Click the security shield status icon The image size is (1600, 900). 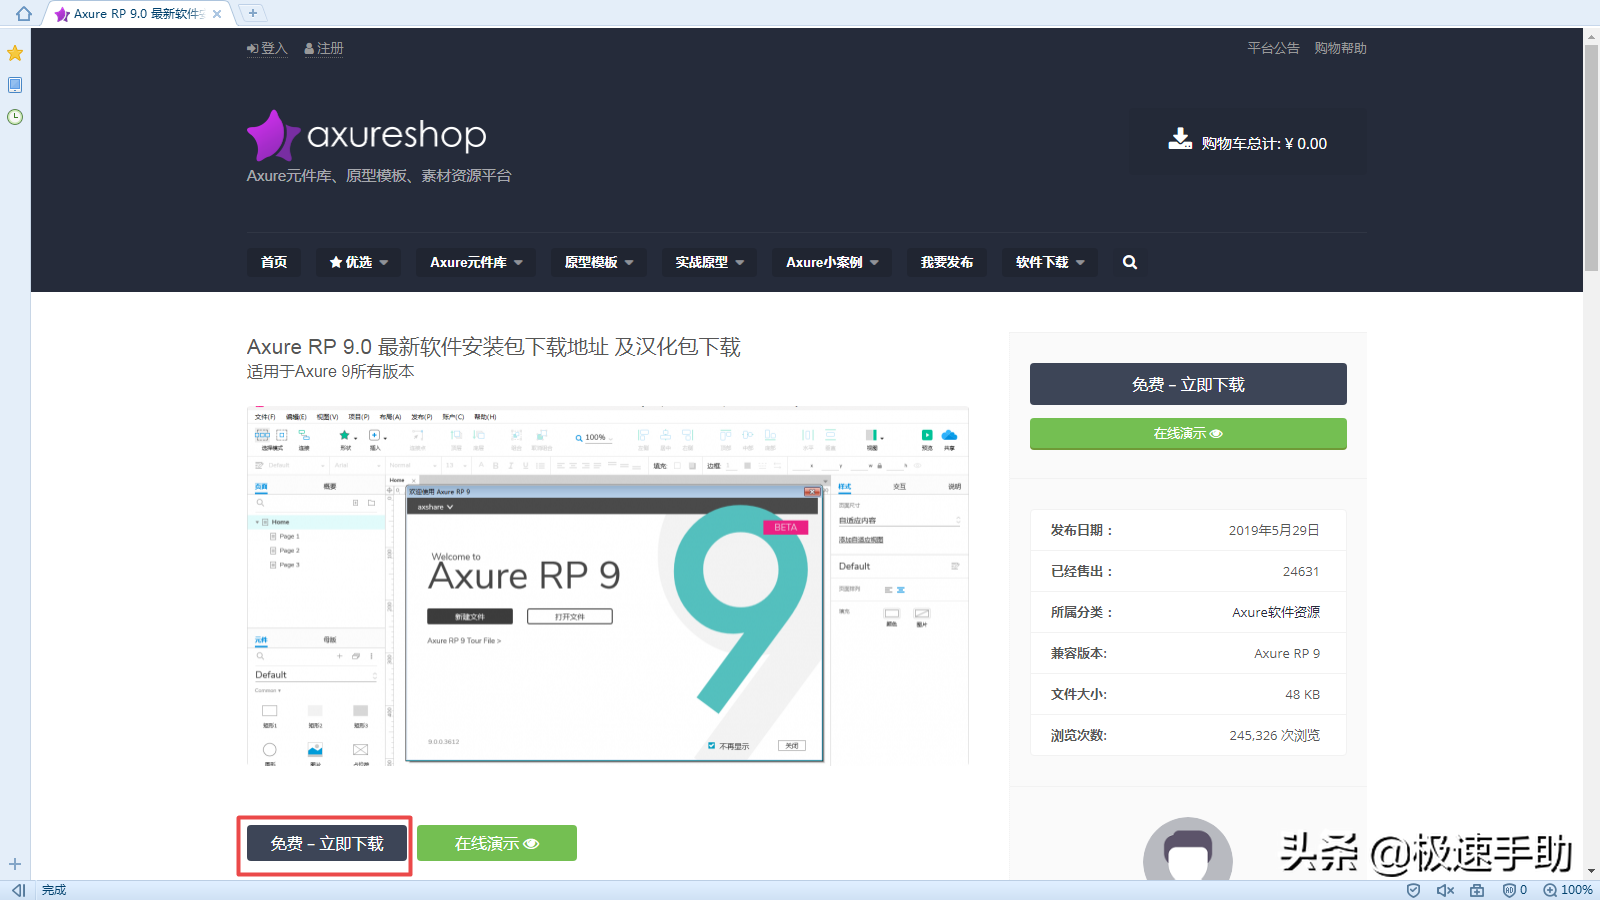click(1413, 890)
